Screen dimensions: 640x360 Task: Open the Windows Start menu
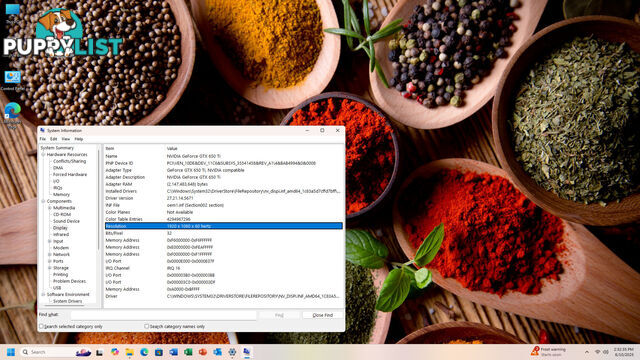click(x=11, y=352)
